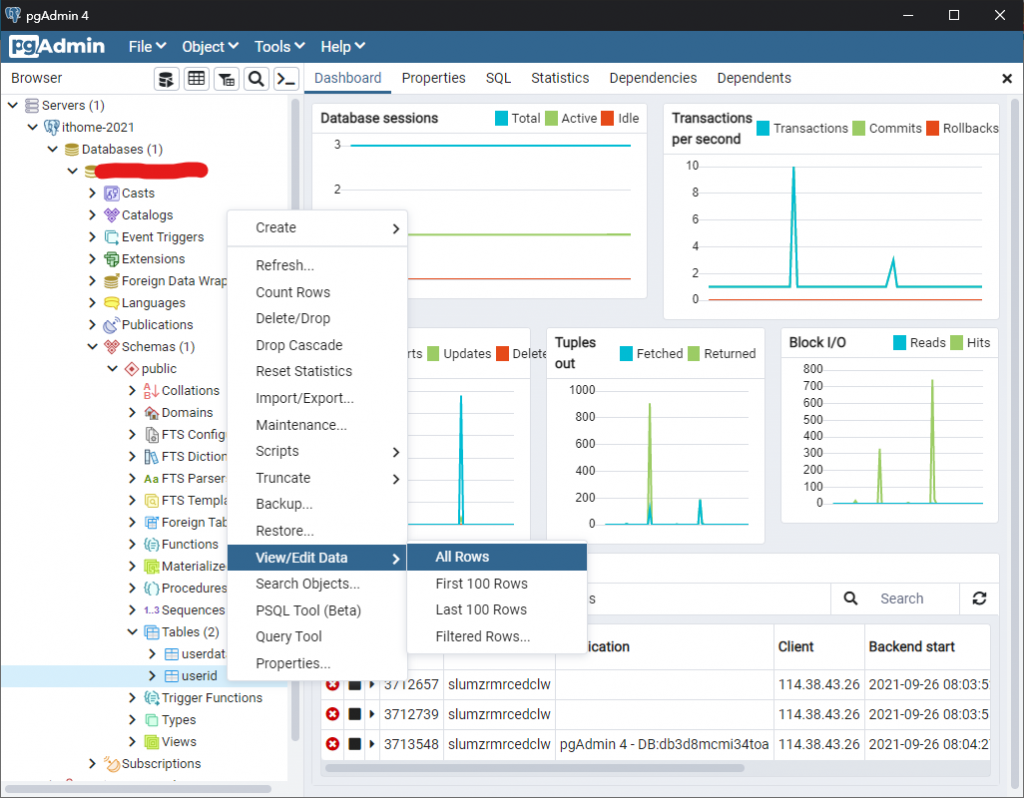Refresh the server activity list
Screen dimensions: 1024x798
pos(979,598)
